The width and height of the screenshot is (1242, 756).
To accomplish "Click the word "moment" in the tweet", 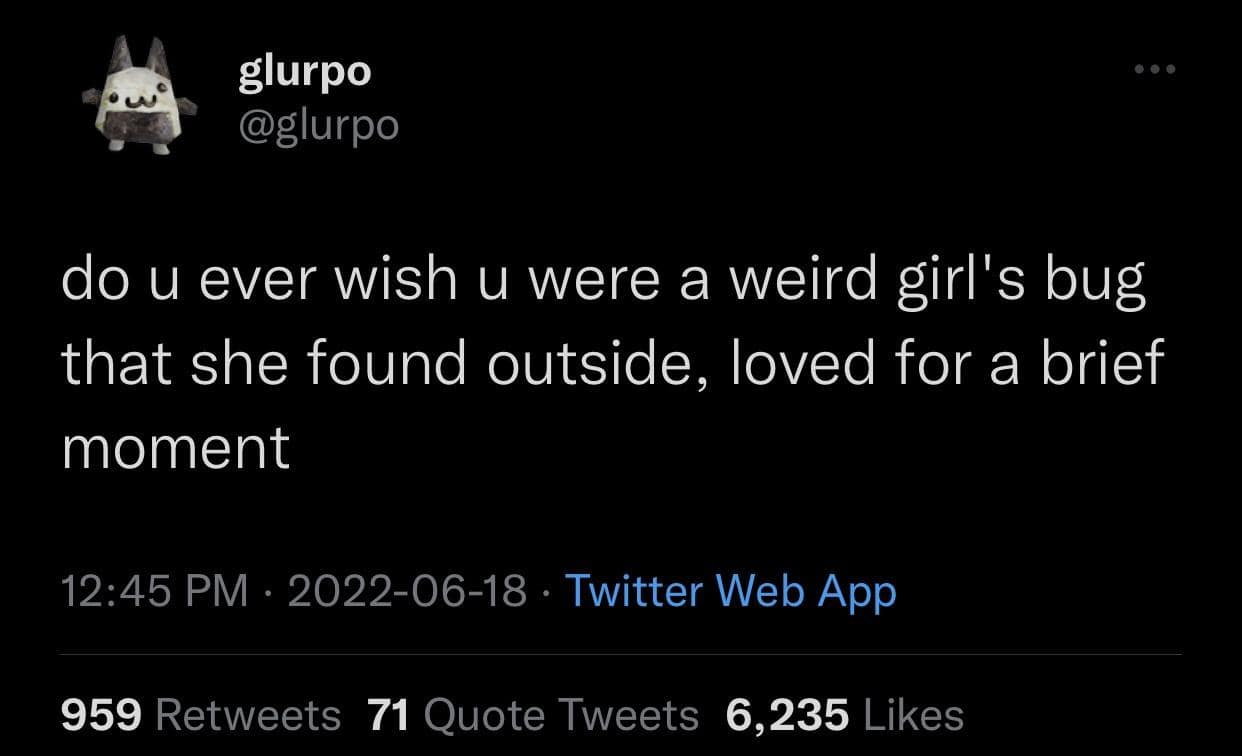I will pos(176,447).
